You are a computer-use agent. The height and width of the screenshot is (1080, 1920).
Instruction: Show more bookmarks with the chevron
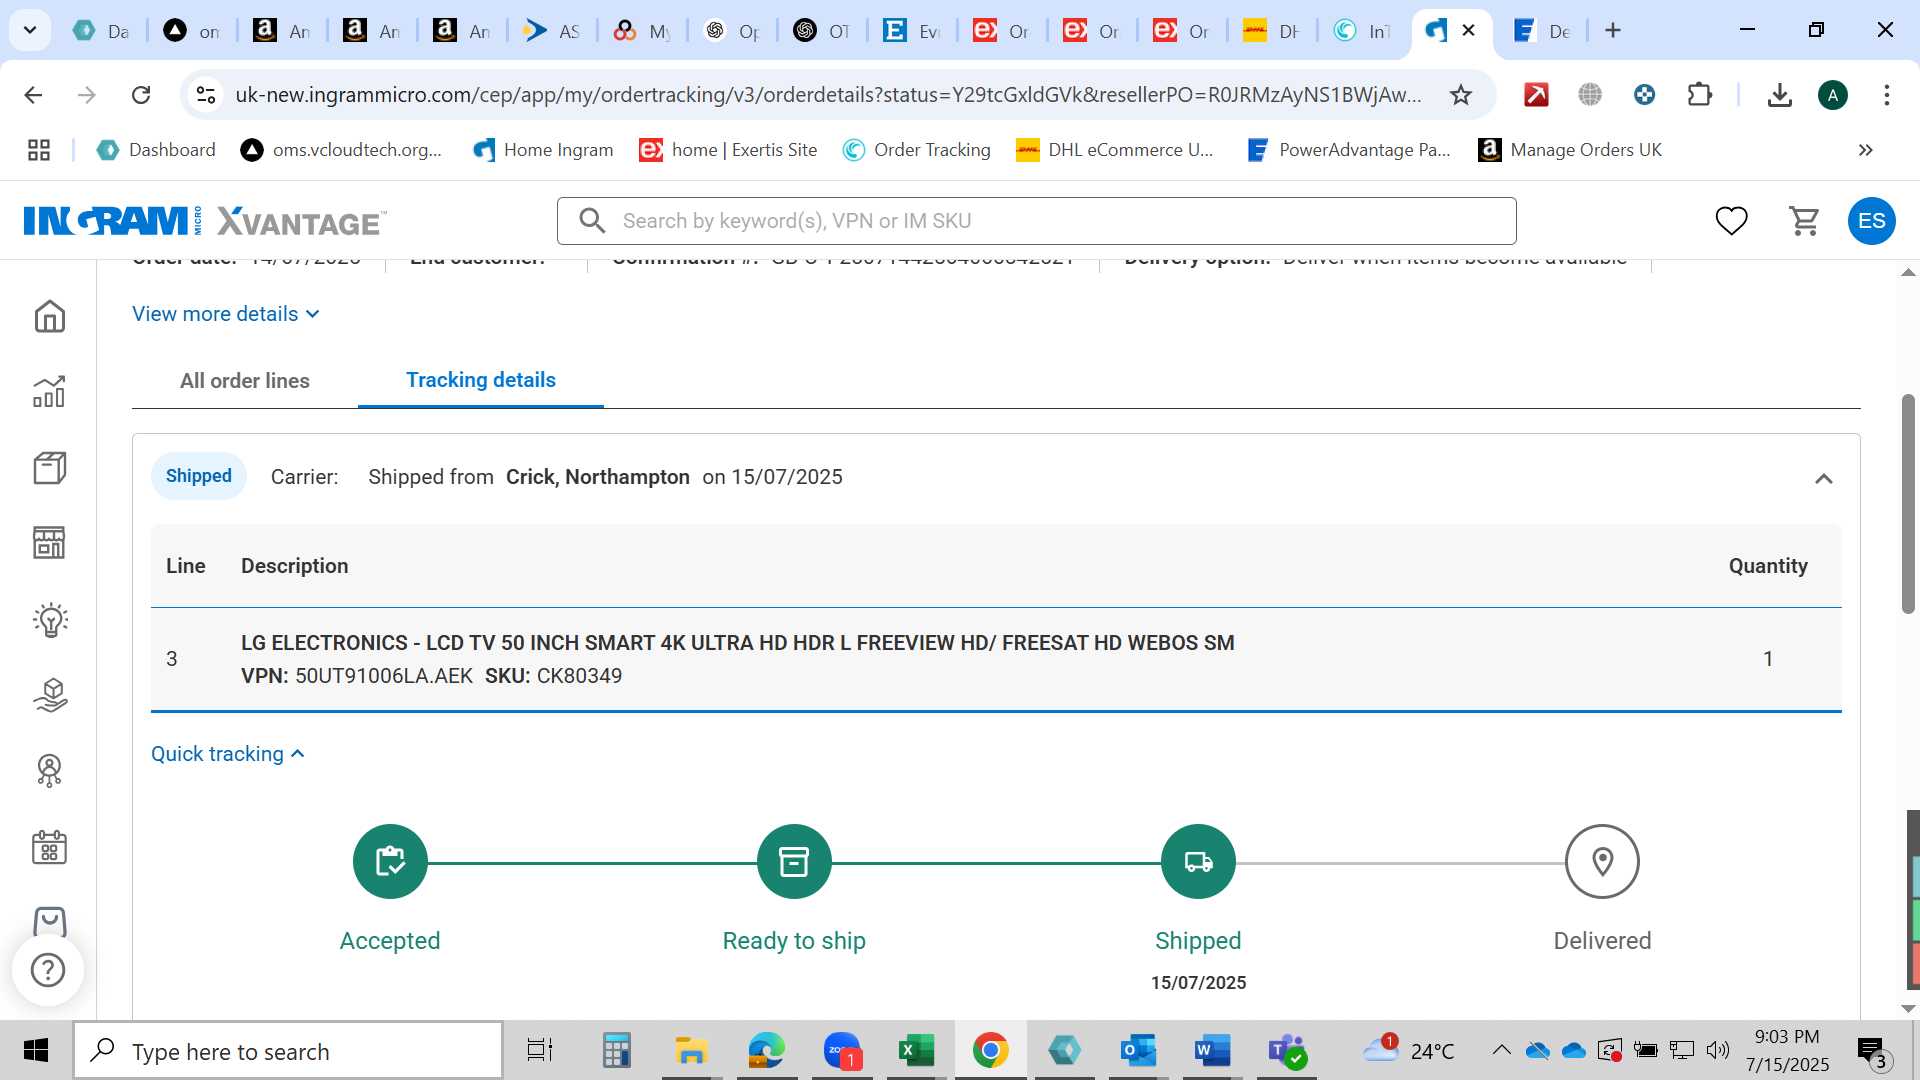coord(1865,150)
